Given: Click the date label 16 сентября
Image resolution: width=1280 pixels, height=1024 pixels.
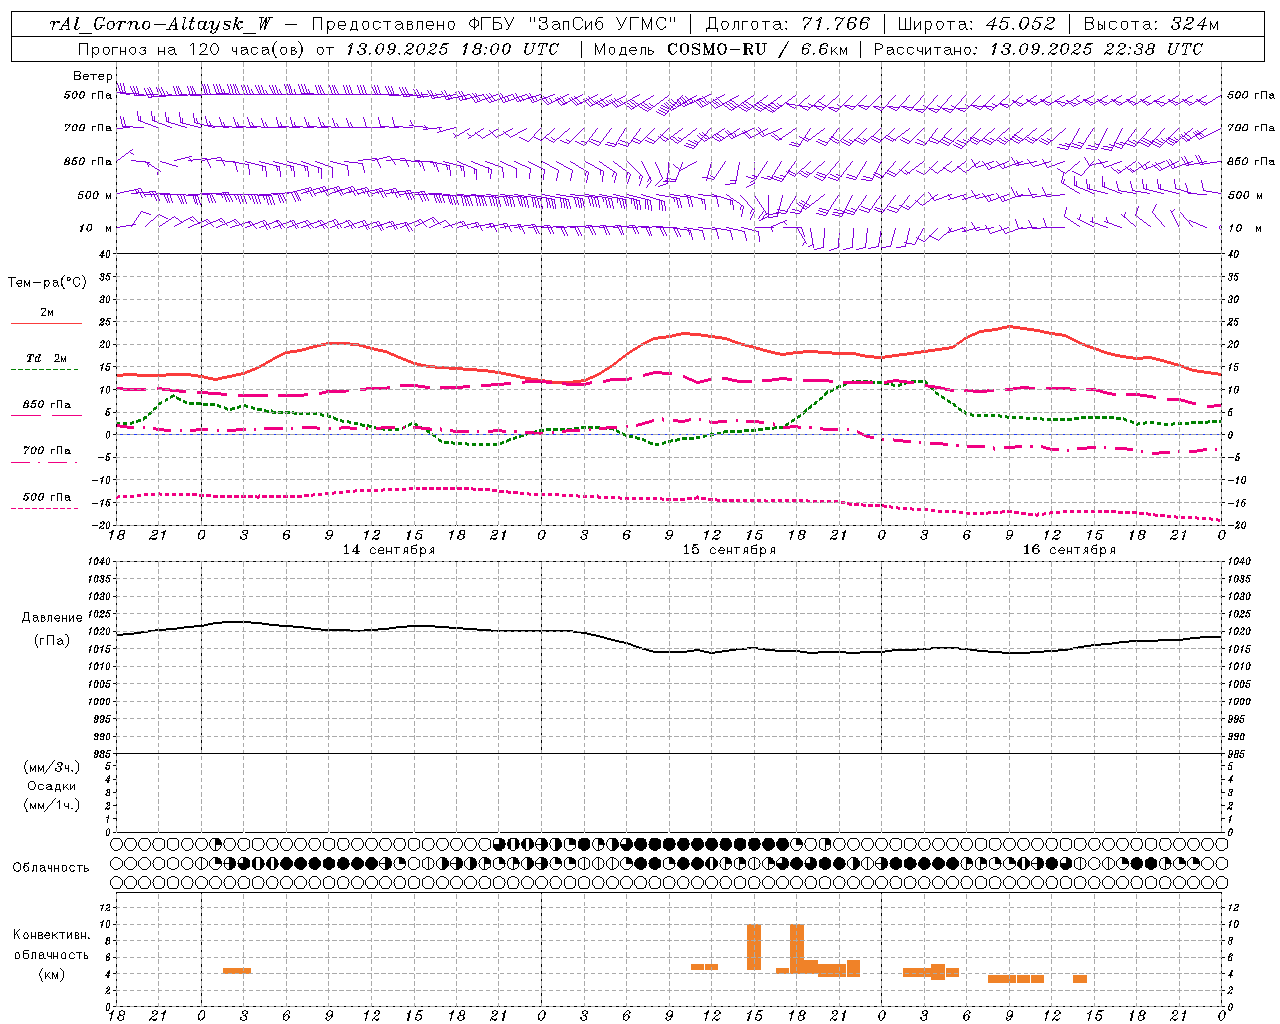Looking at the screenshot, I should coord(1069,550).
